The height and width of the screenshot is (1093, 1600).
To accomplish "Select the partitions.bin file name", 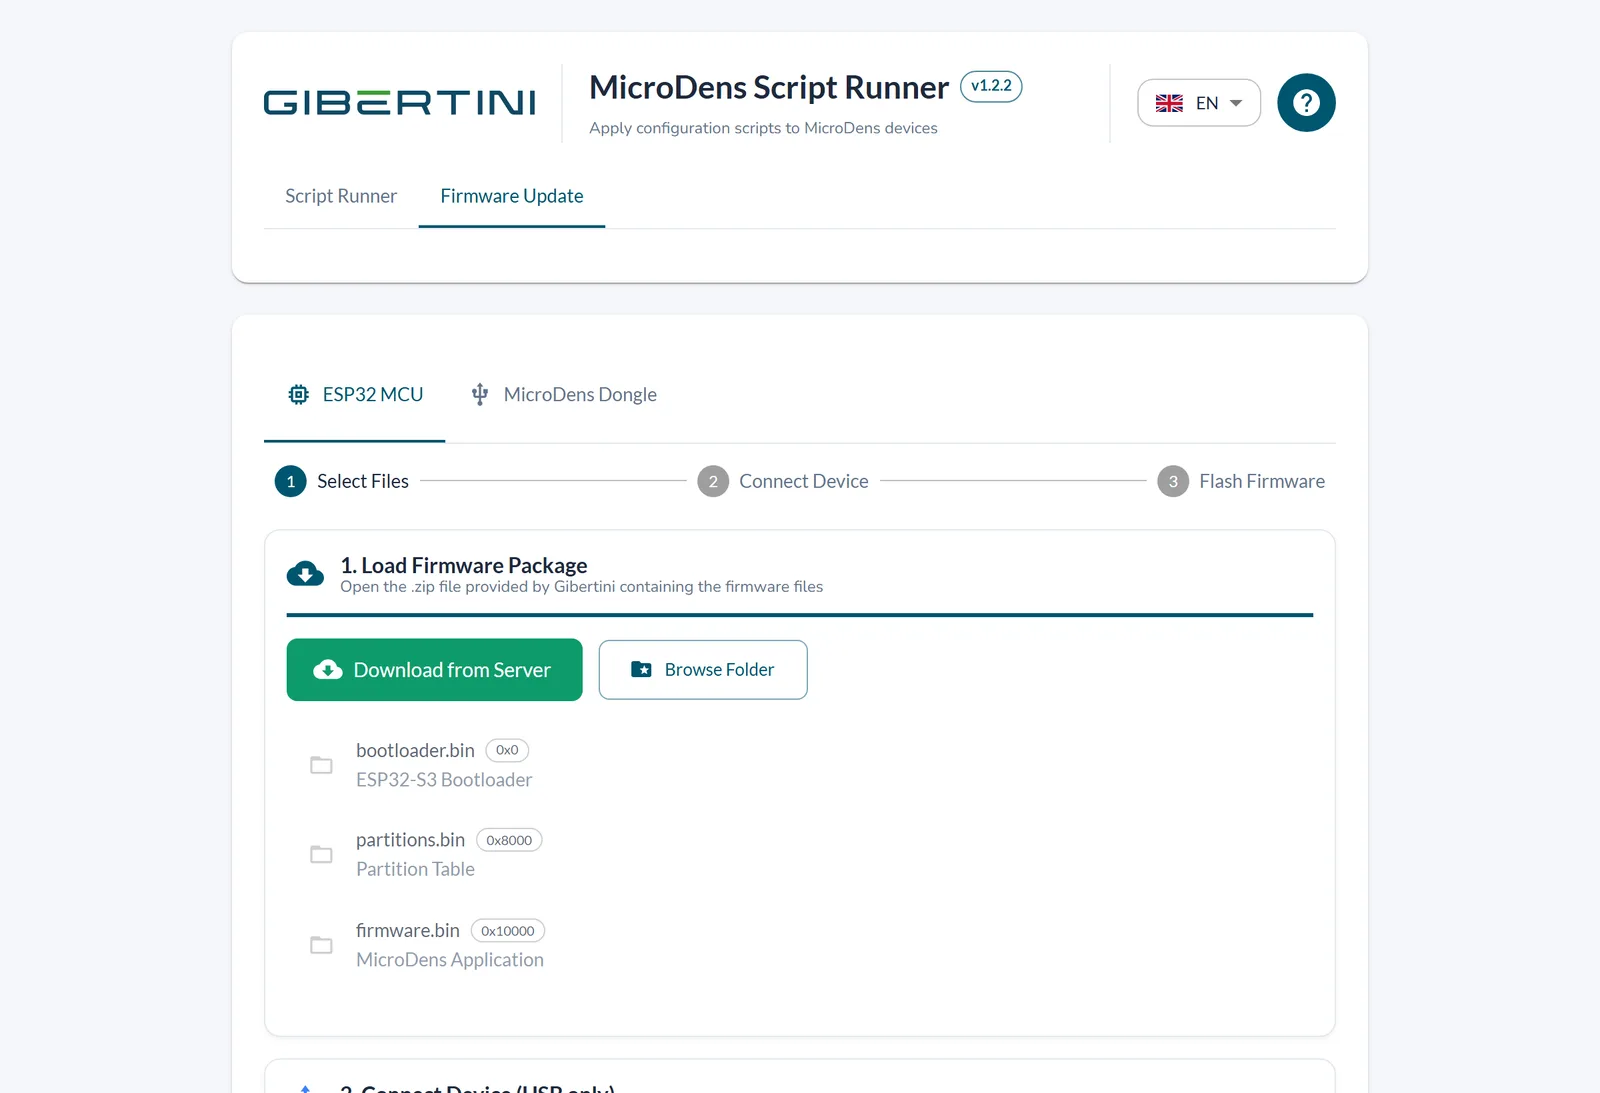I will click(411, 840).
